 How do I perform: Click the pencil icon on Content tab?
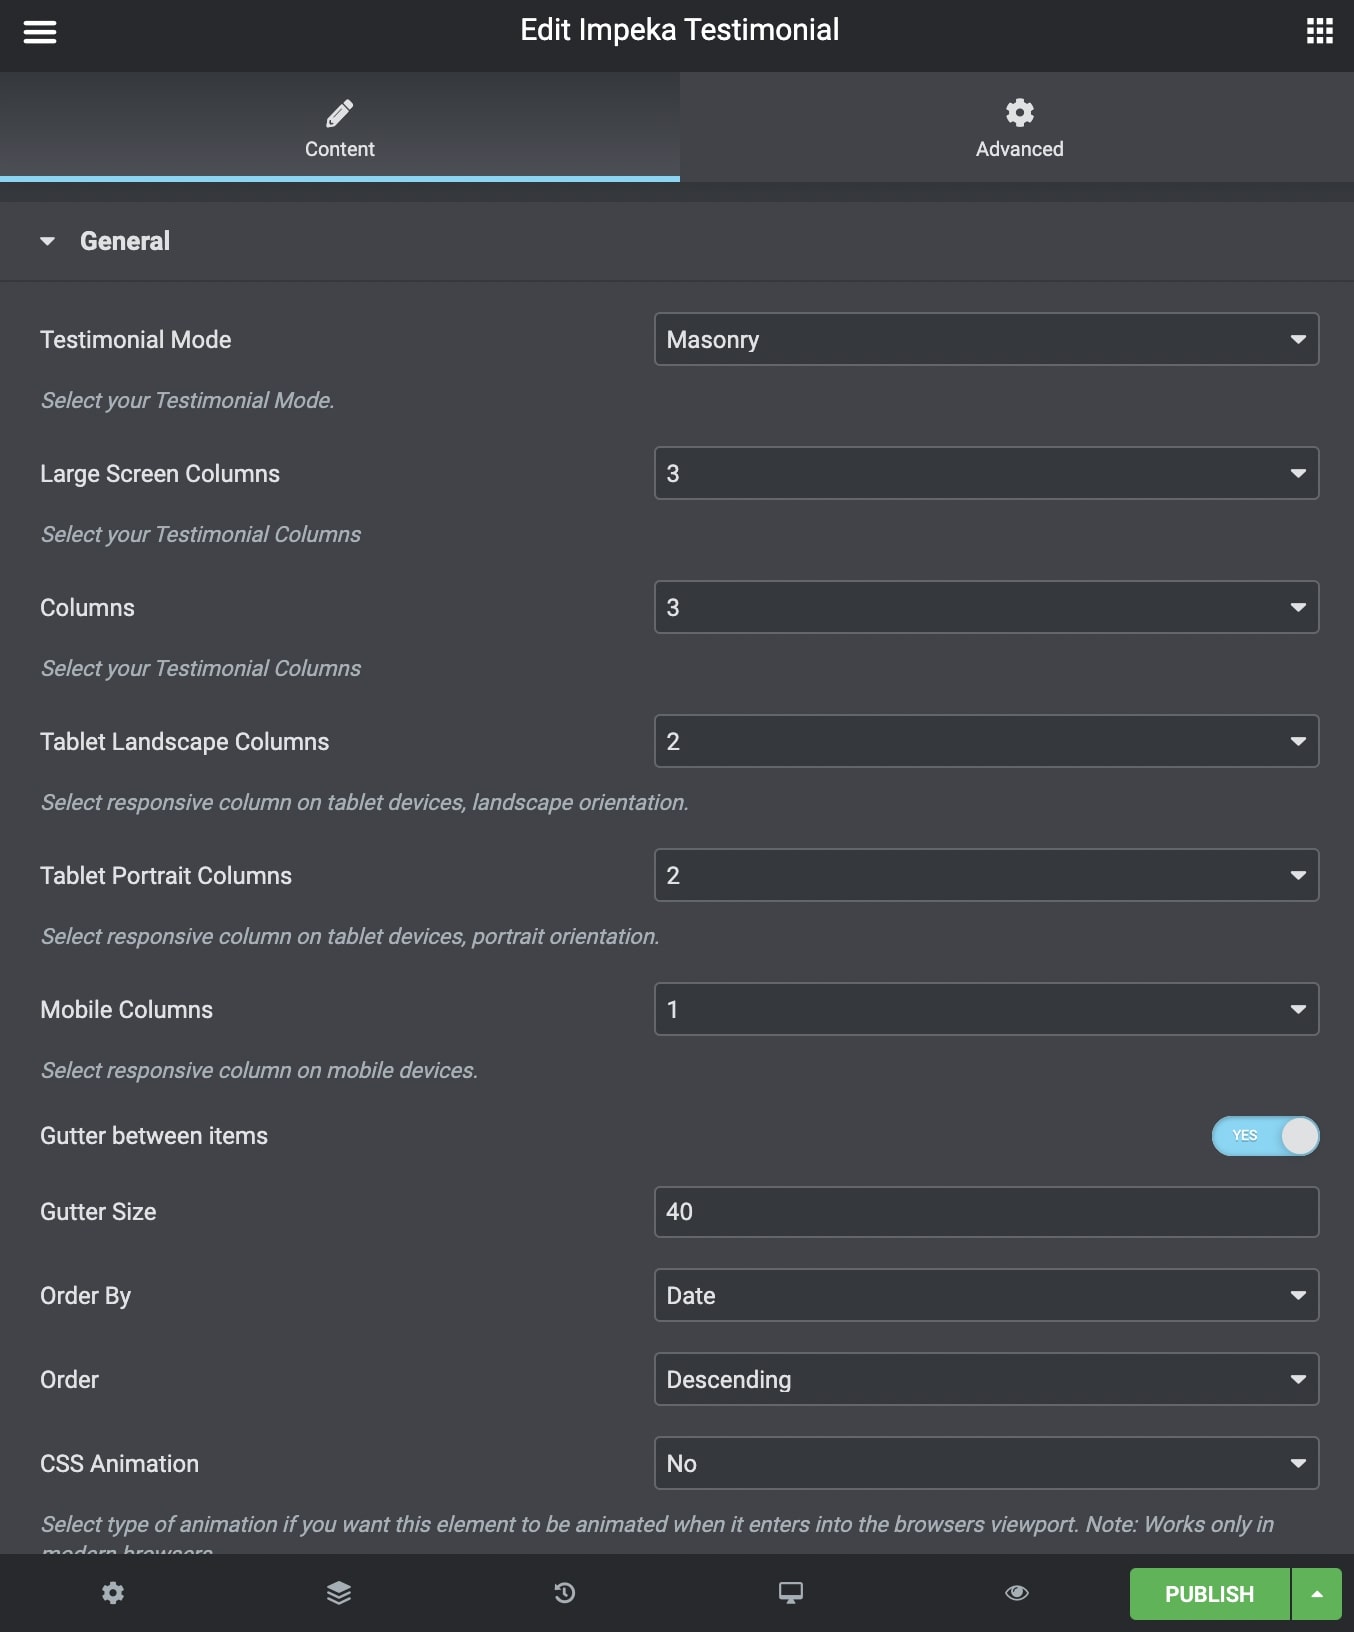click(x=340, y=113)
